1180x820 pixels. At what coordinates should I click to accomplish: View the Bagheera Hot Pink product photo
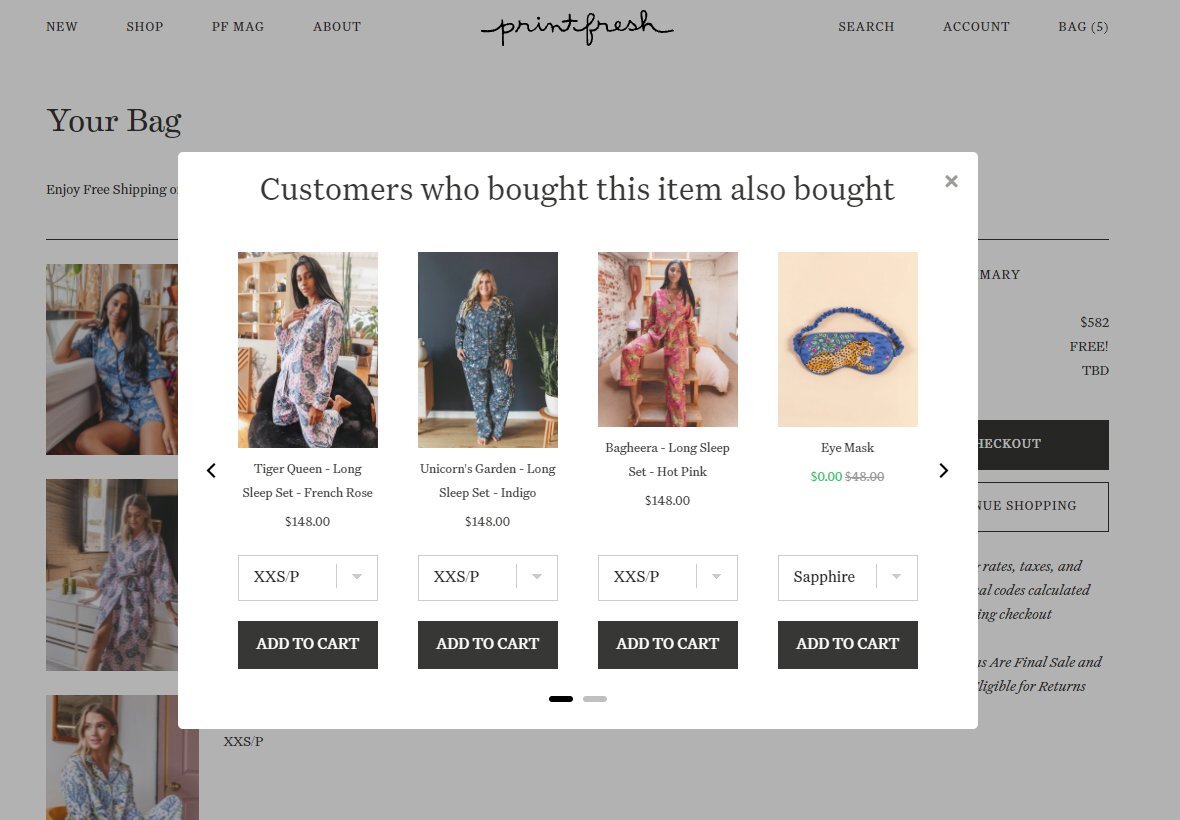click(x=668, y=340)
